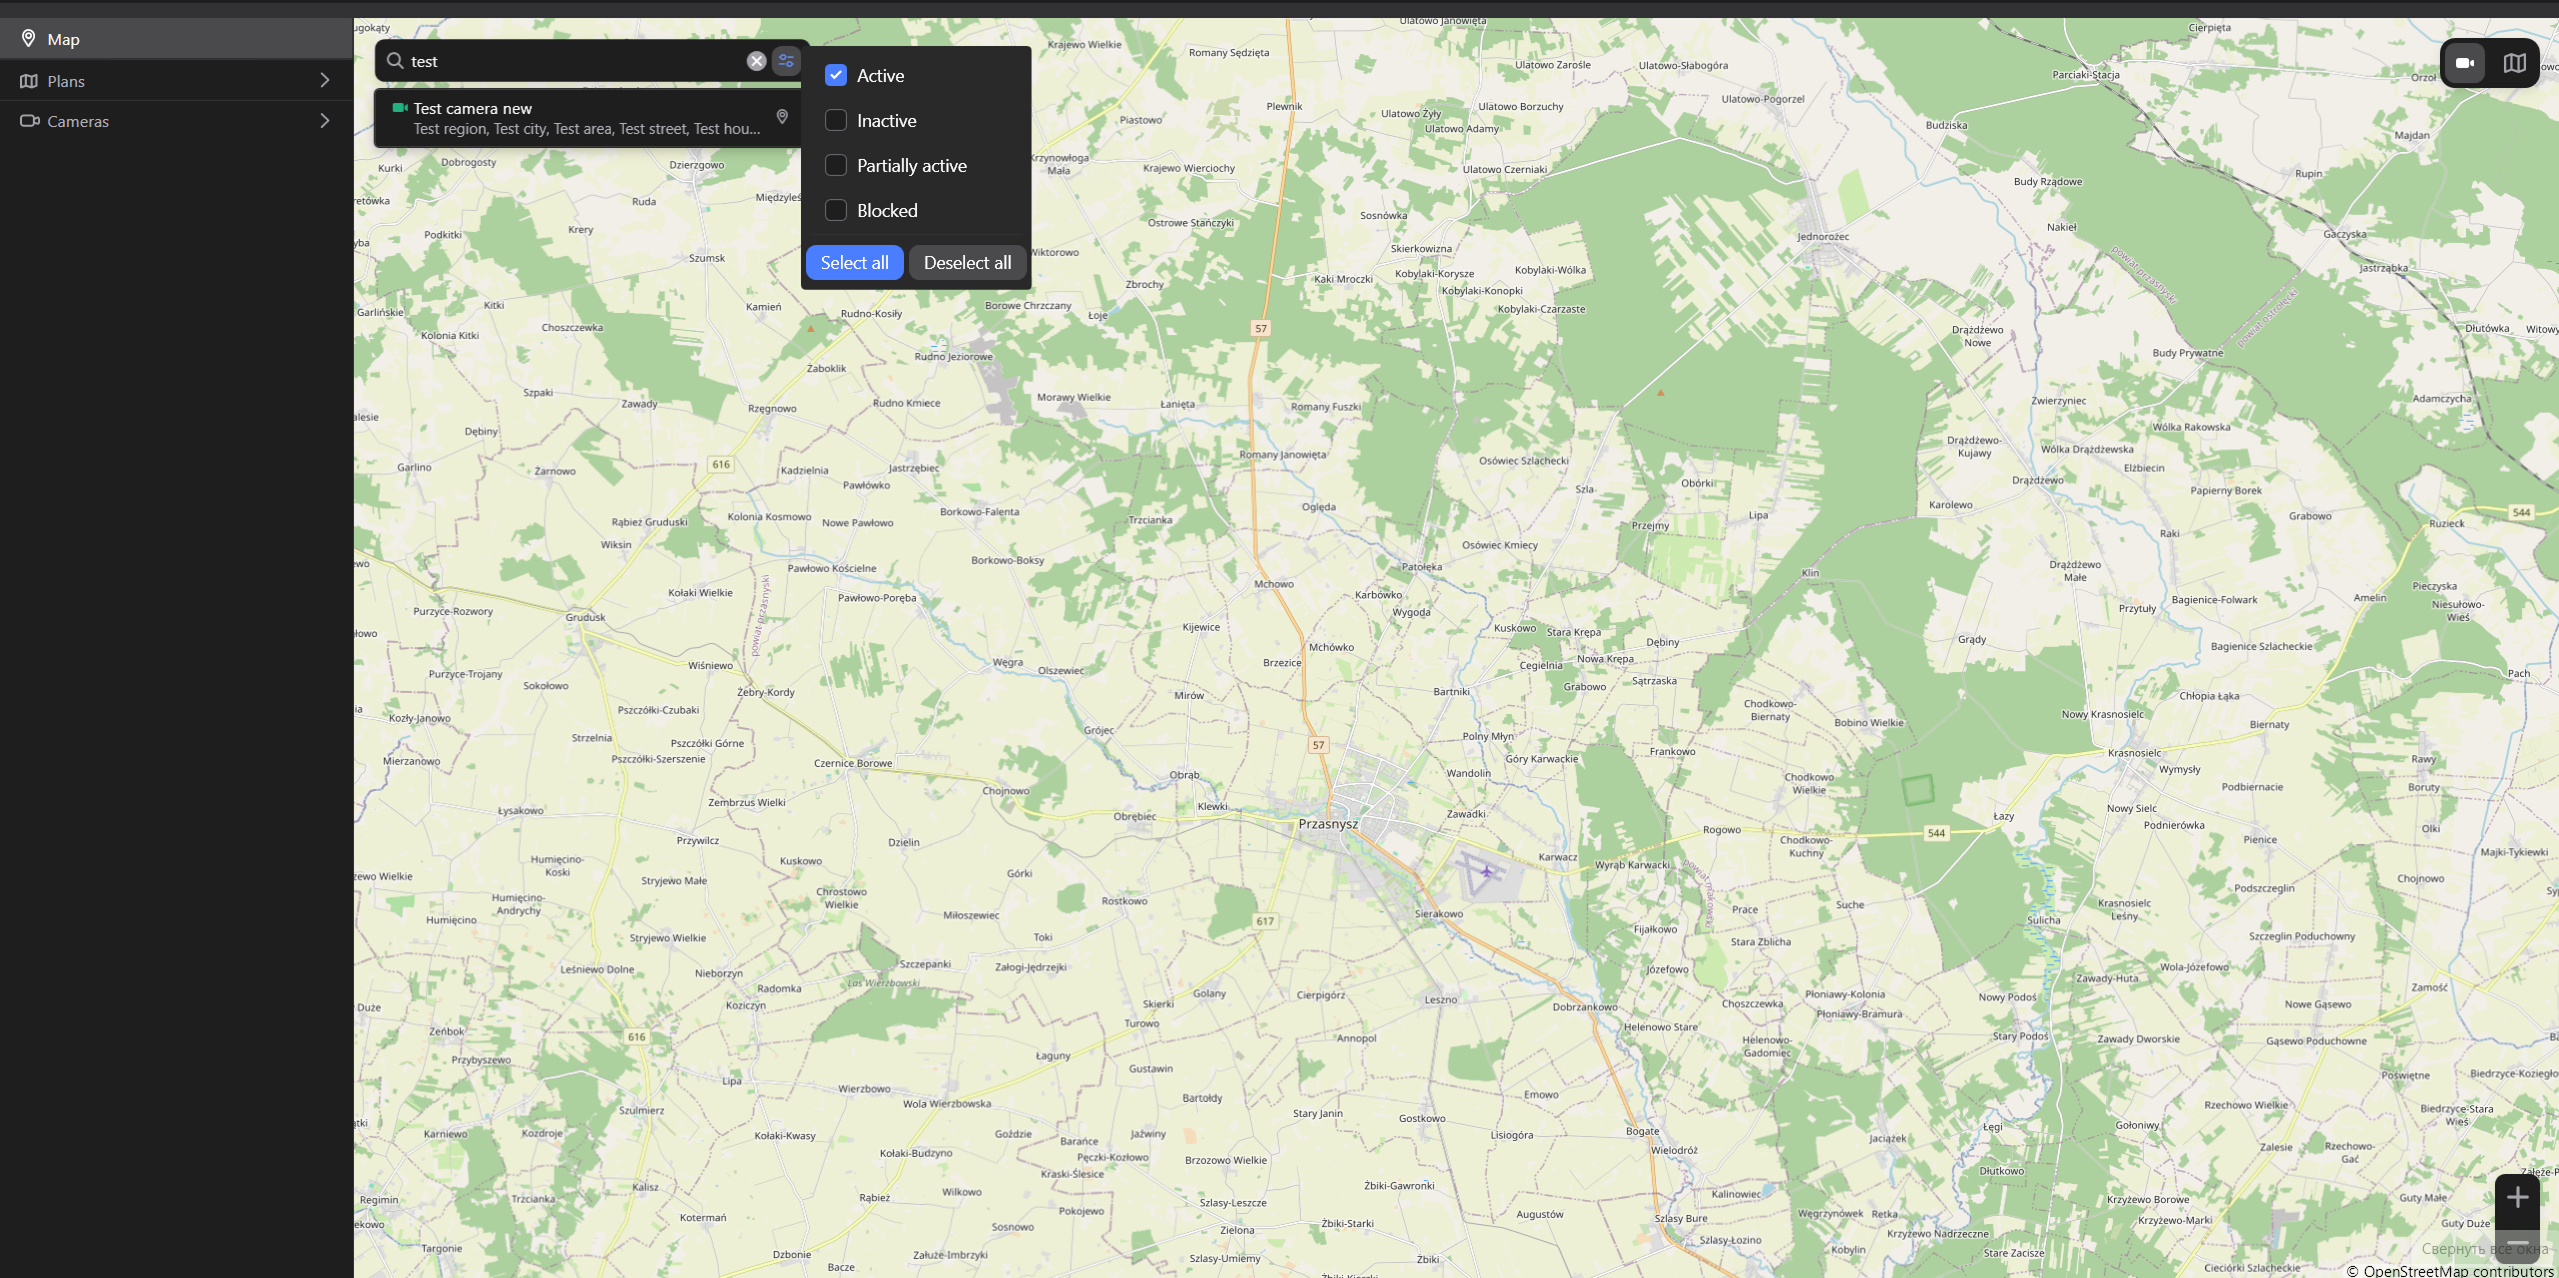The height and width of the screenshot is (1278, 2559).
Task: Click the search magnifier icon
Action: click(x=395, y=61)
